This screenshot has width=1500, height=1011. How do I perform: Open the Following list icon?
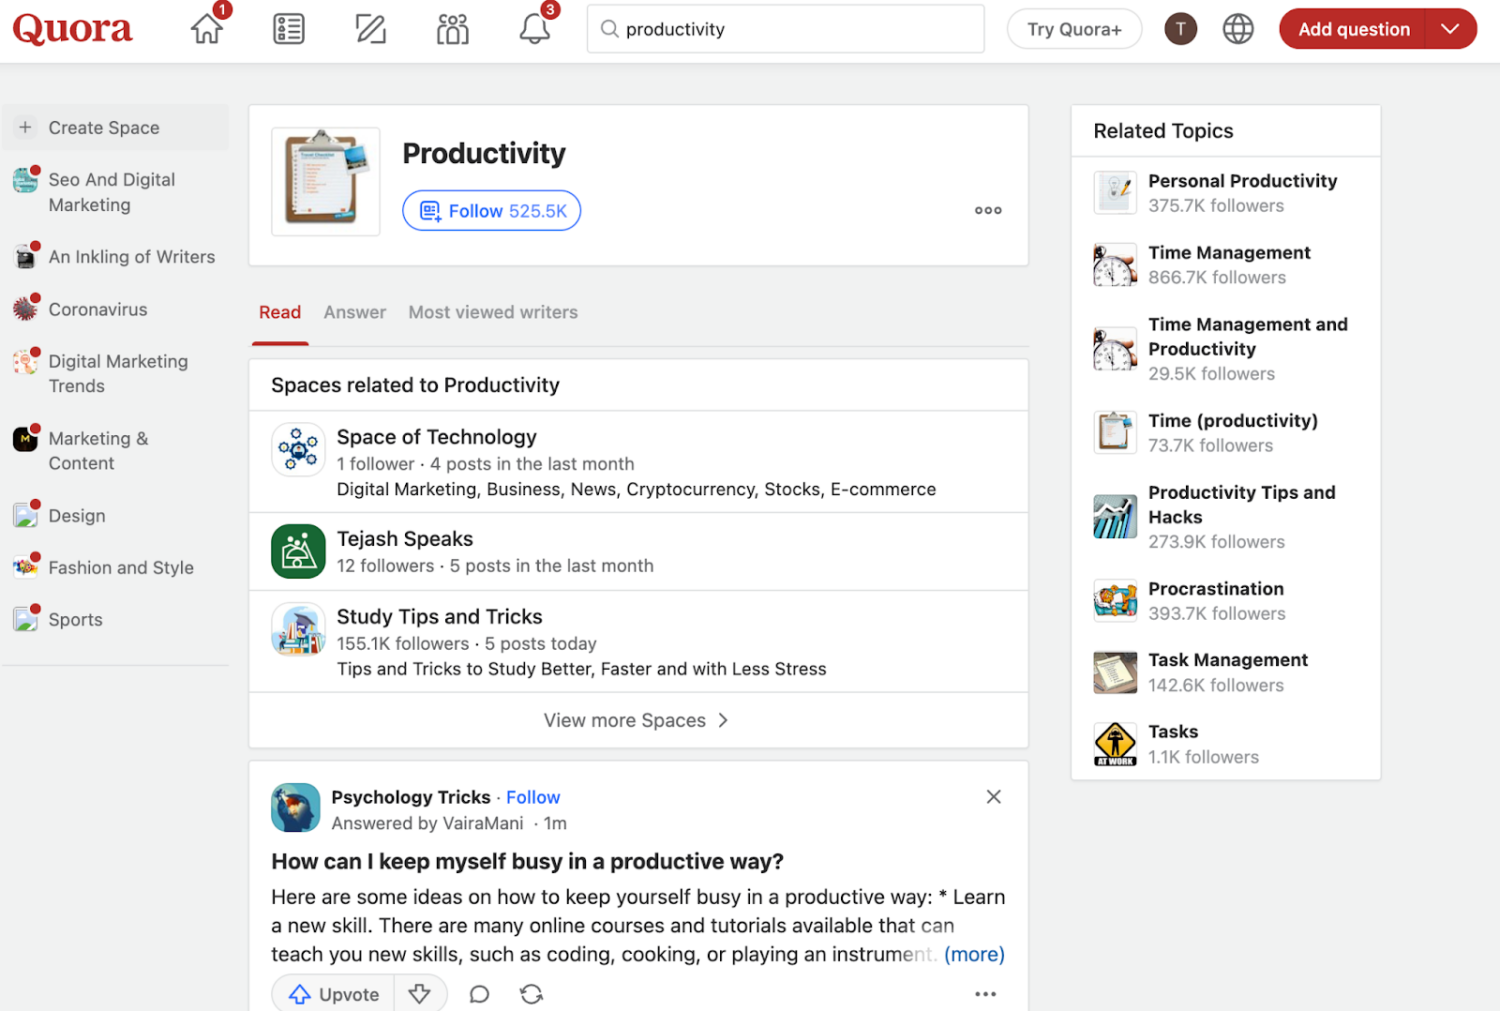click(289, 29)
